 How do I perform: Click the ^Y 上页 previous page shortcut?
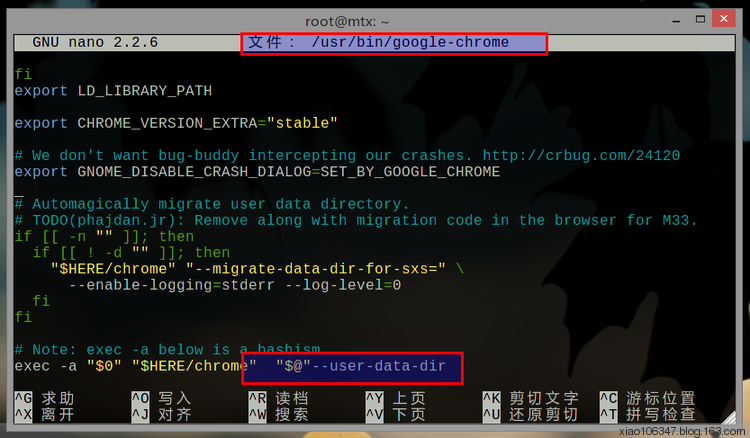click(396, 398)
